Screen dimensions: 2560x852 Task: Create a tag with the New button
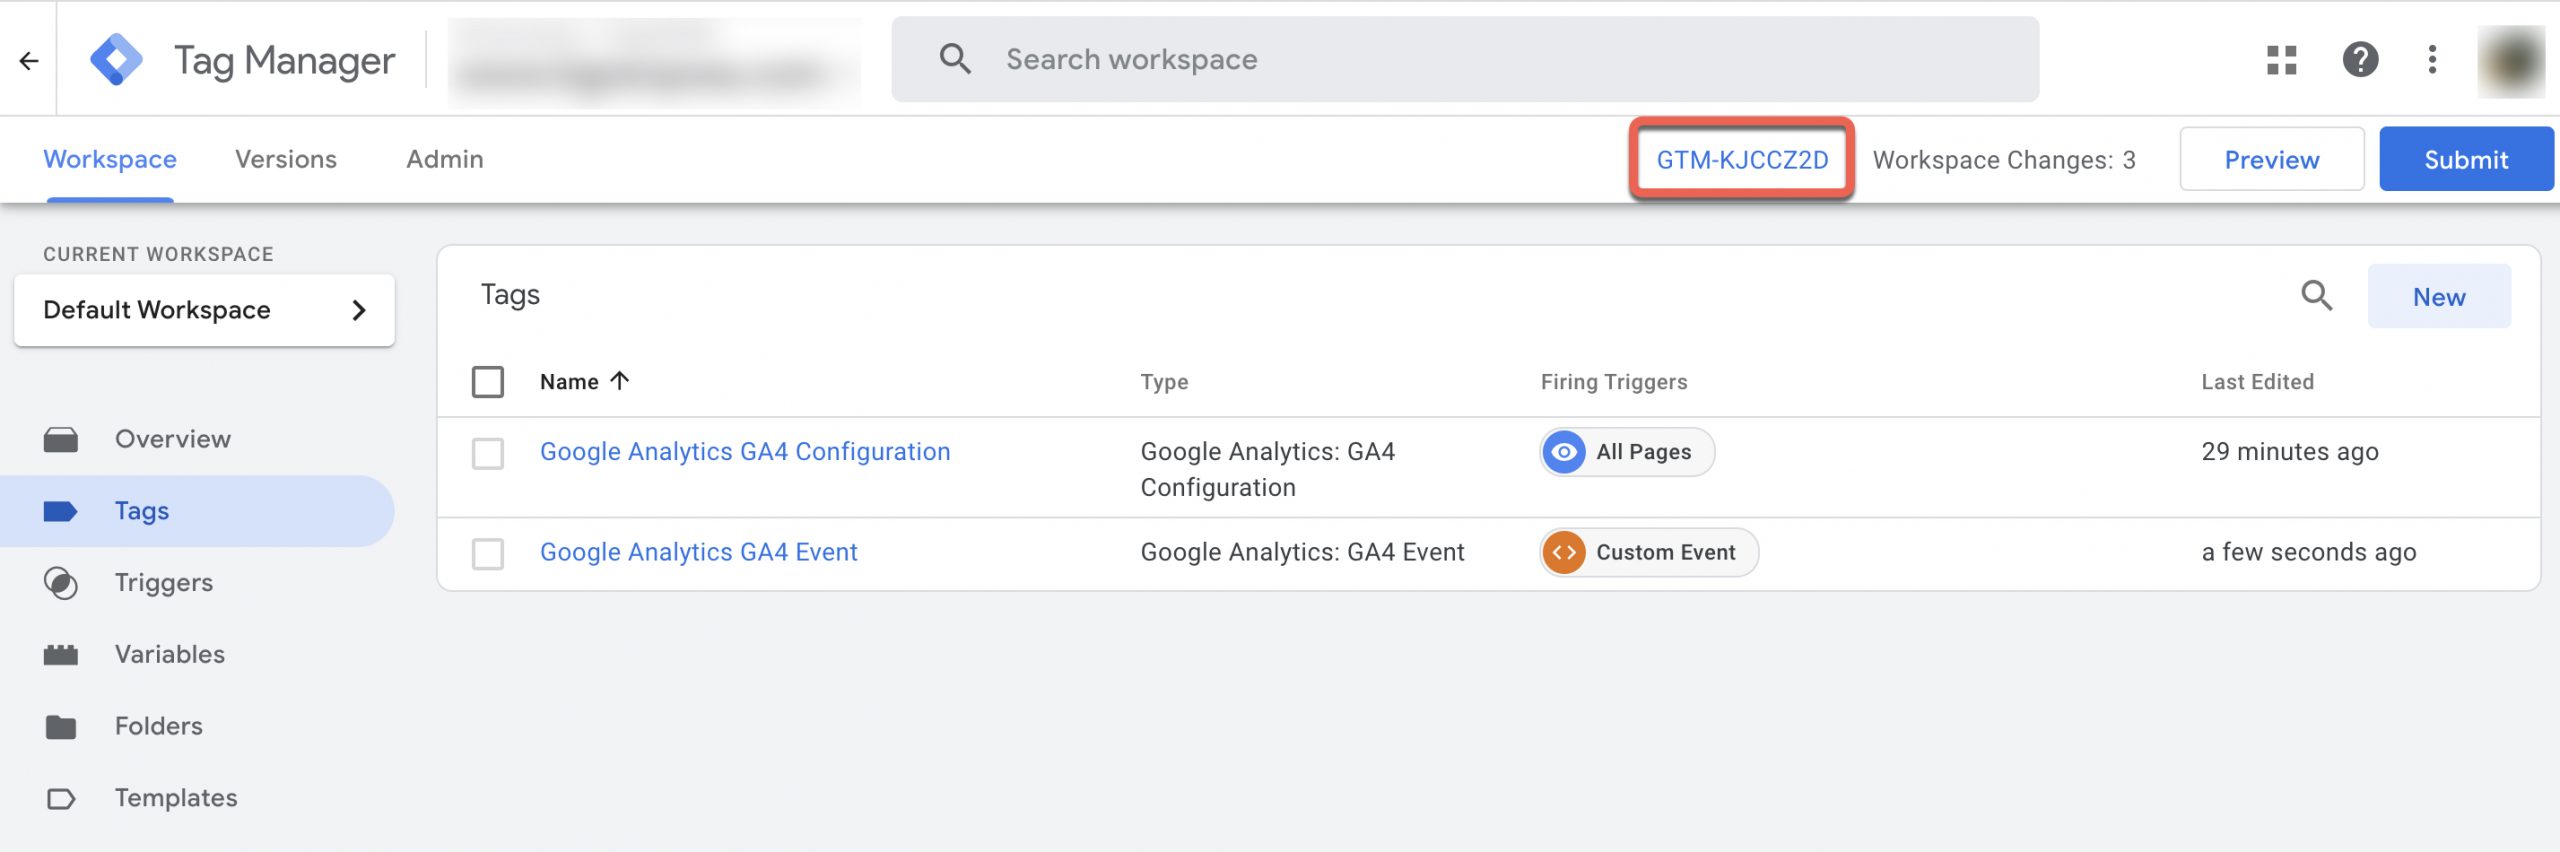2439,297
